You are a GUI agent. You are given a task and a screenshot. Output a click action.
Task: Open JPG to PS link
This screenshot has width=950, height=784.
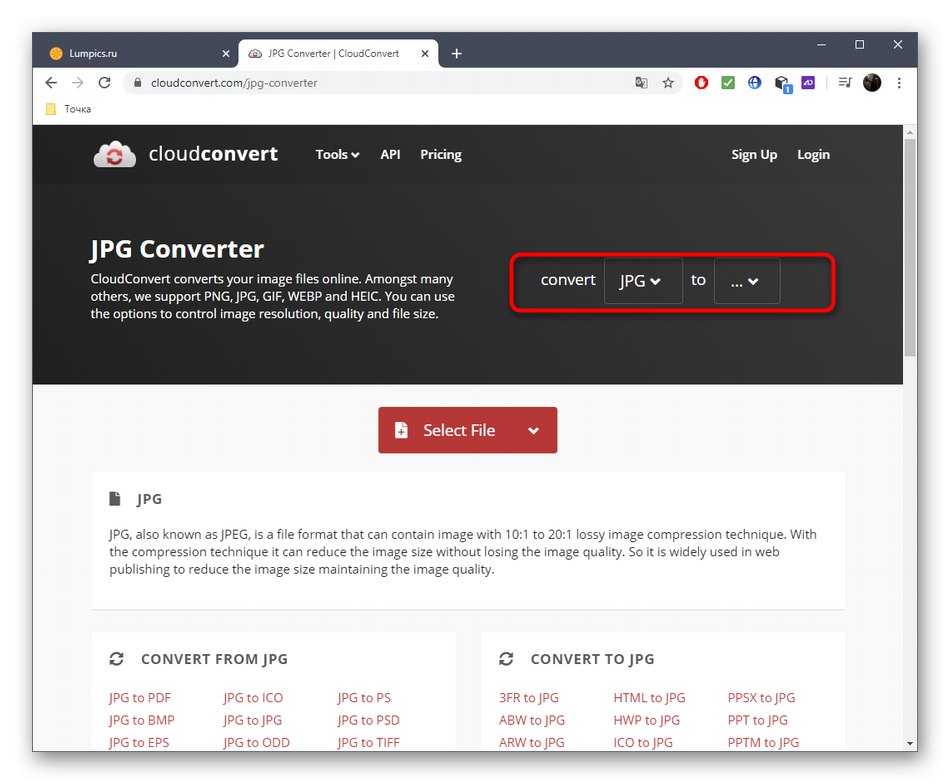click(x=364, y=698)
